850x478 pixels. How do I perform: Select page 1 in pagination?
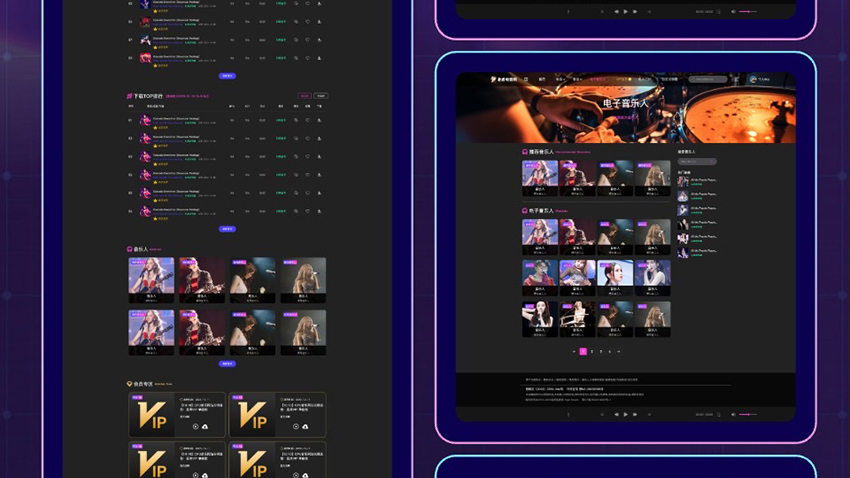tap(584, 352)
